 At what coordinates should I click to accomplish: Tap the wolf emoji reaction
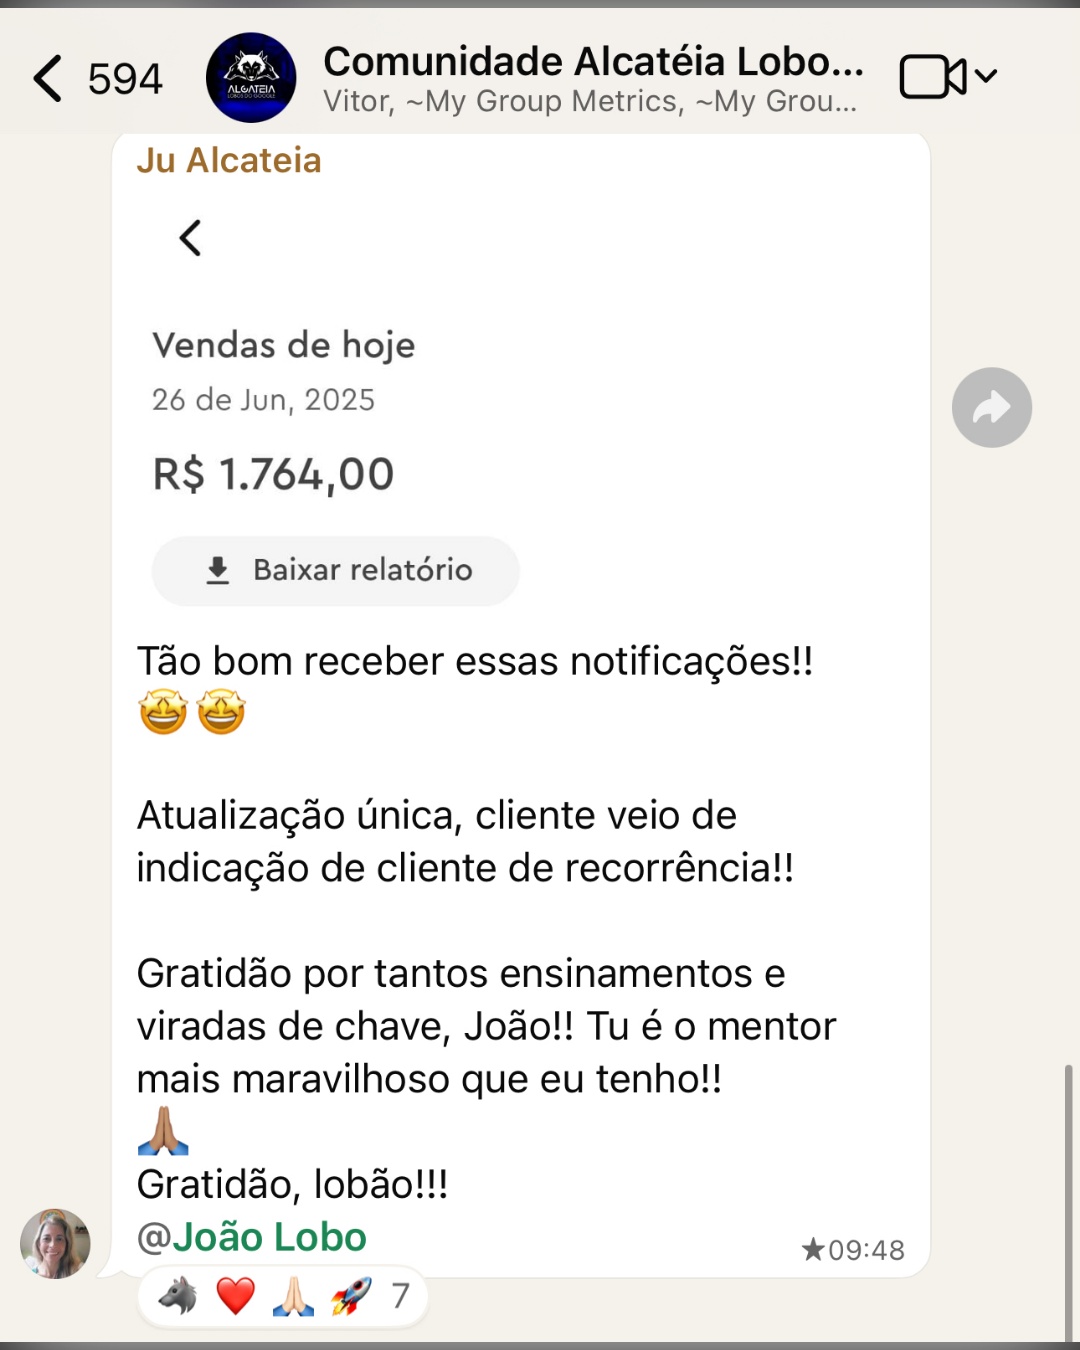(x=178, y=1296)
